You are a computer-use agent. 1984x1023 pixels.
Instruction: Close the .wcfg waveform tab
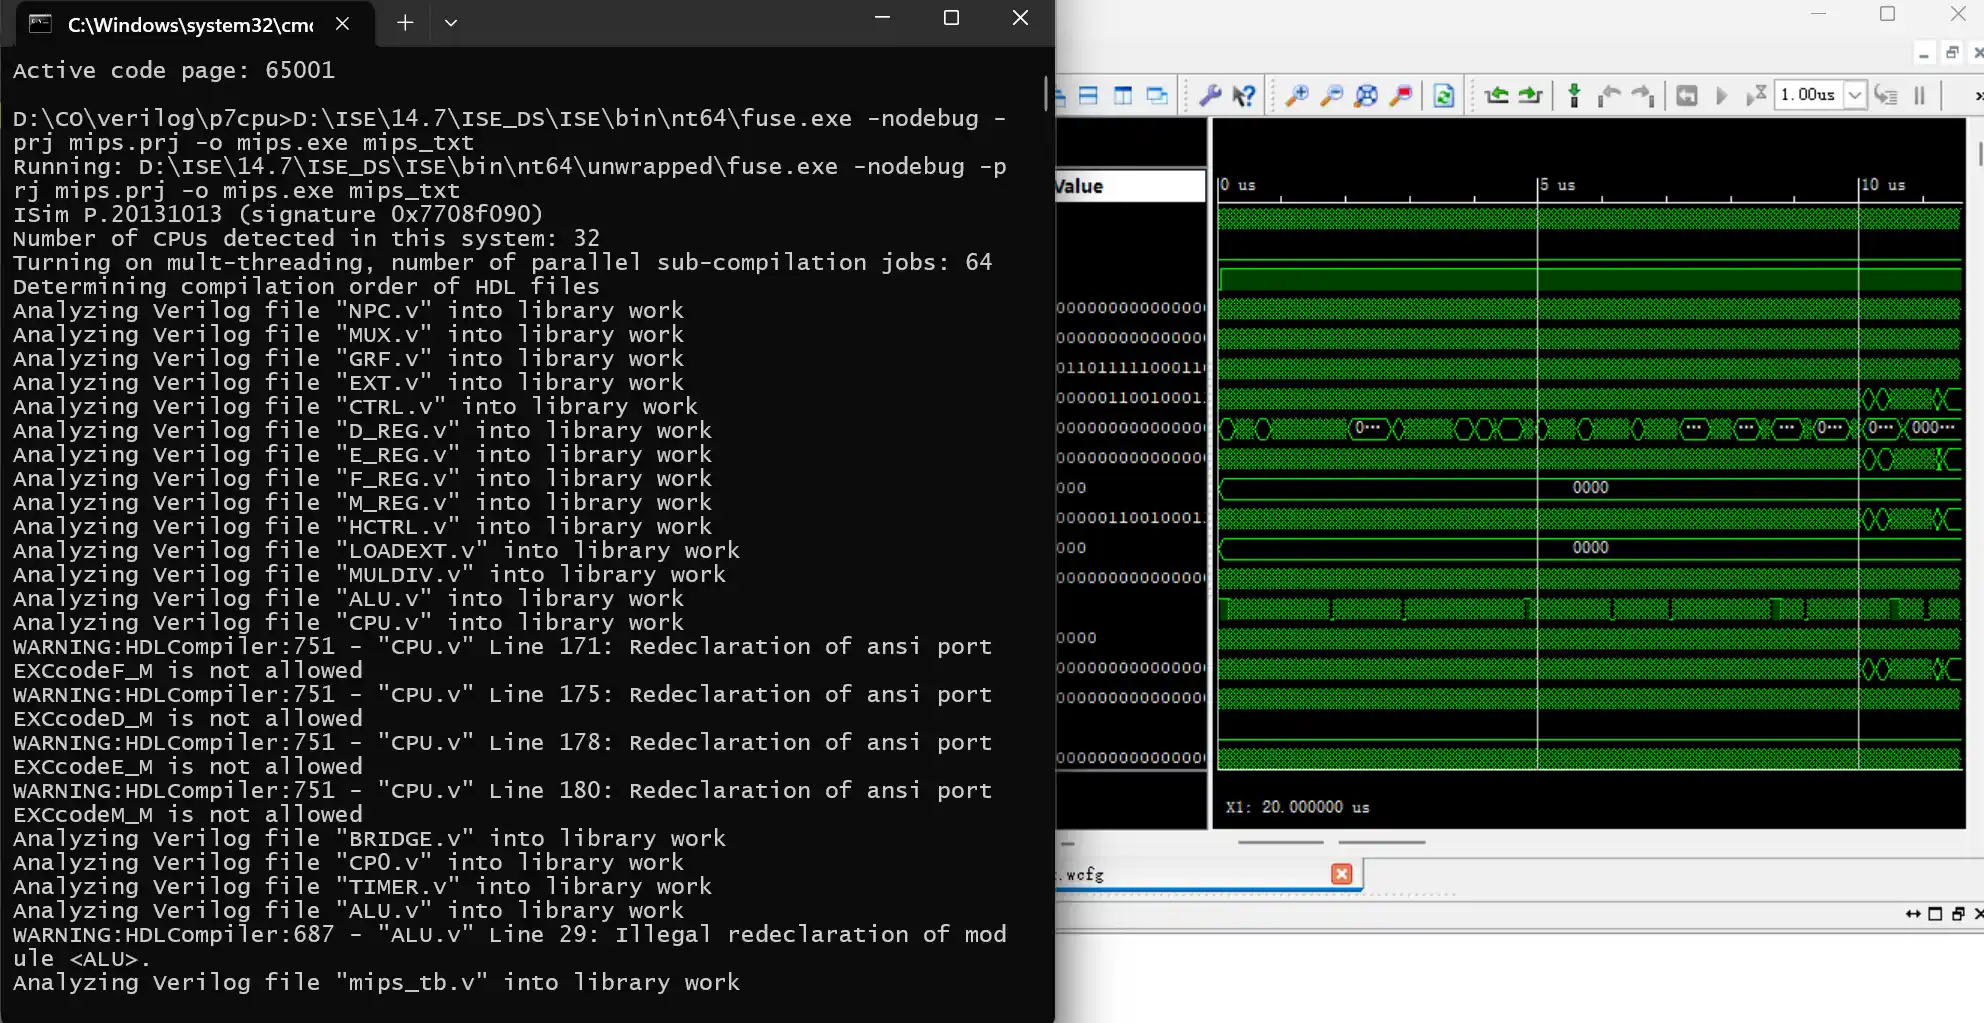pos(1341,874)
